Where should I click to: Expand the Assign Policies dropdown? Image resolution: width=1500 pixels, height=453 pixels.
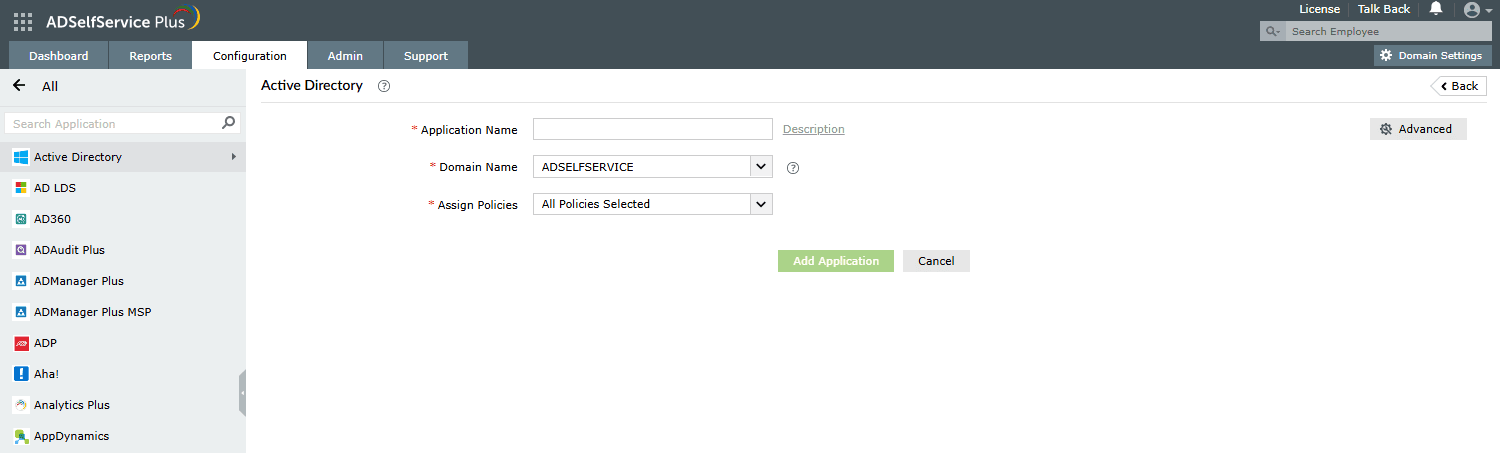(761, 204)
